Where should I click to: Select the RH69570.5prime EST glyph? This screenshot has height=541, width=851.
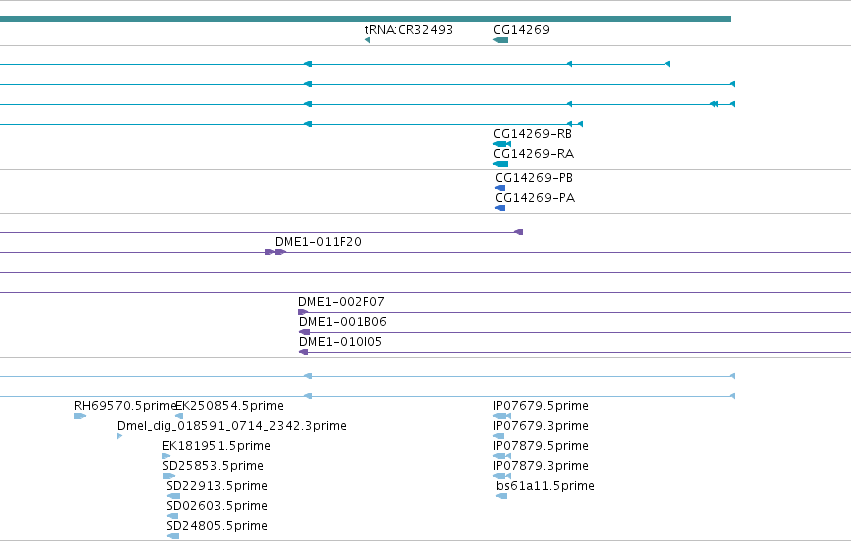80,417
